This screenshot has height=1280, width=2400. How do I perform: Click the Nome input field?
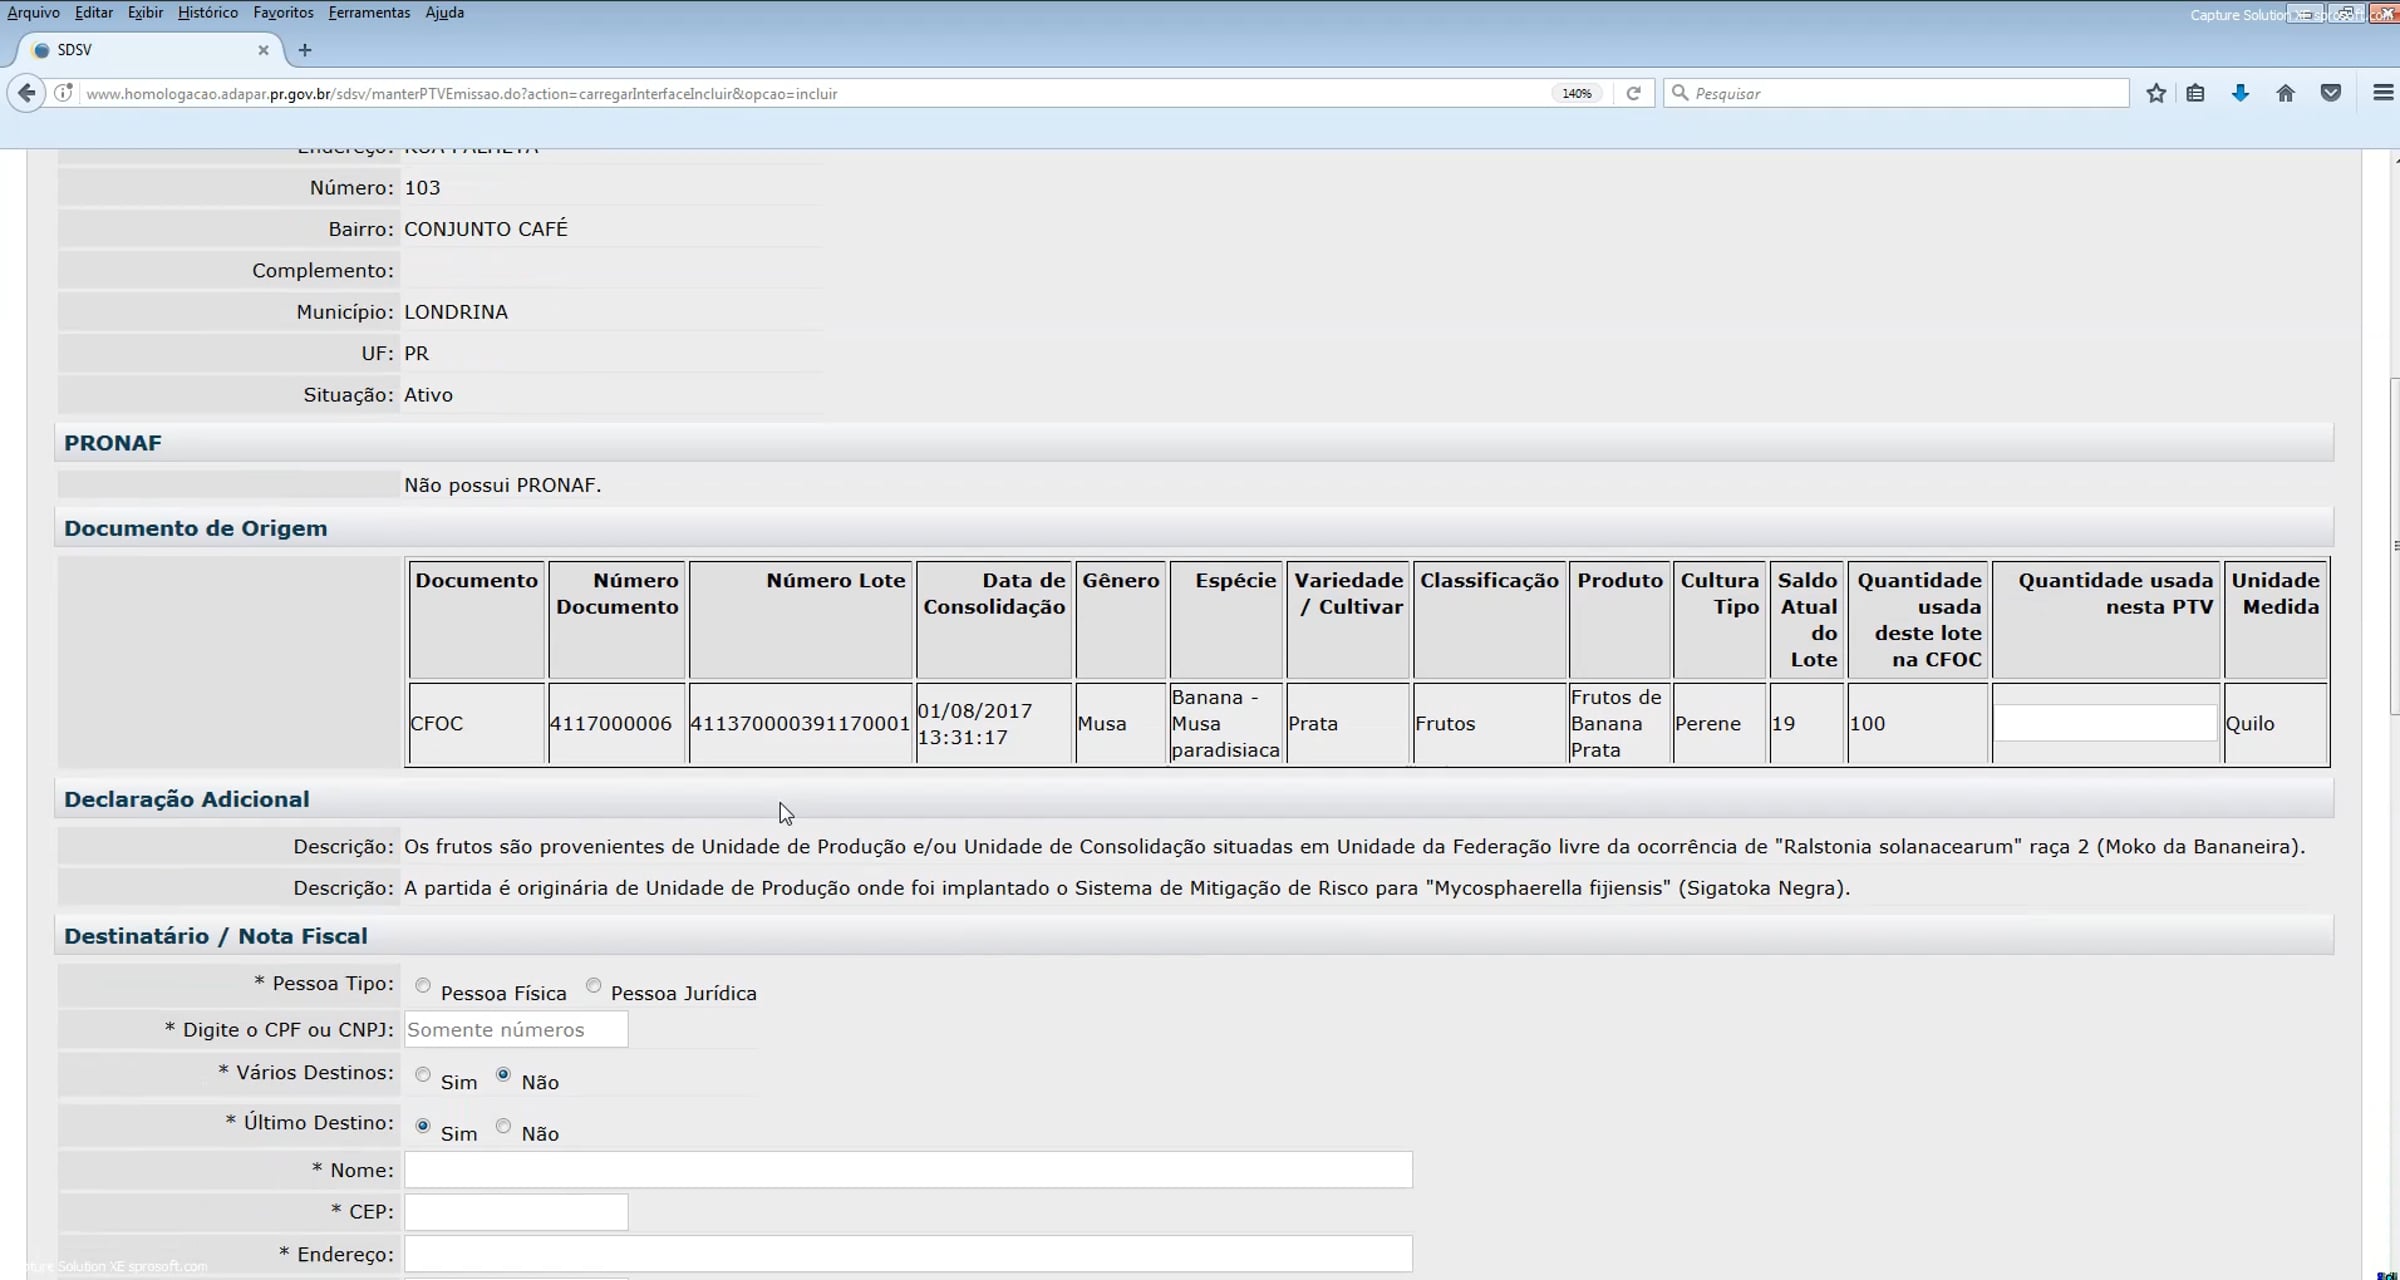tap(908, 1170)
